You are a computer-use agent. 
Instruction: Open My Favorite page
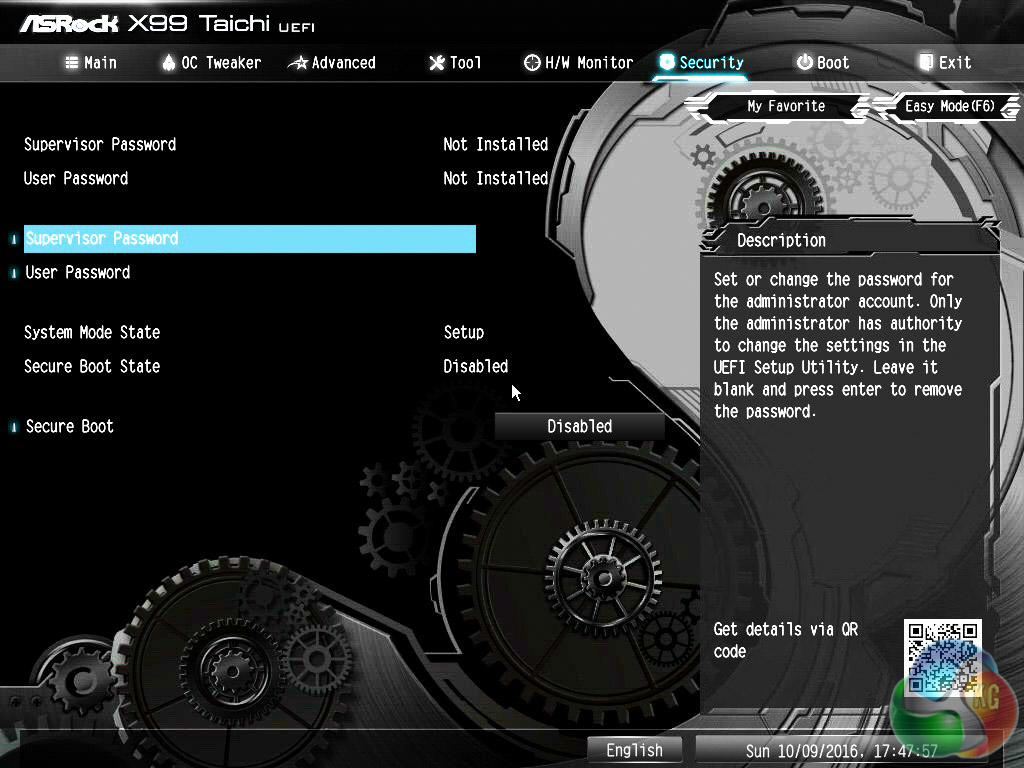click(786, 106)
